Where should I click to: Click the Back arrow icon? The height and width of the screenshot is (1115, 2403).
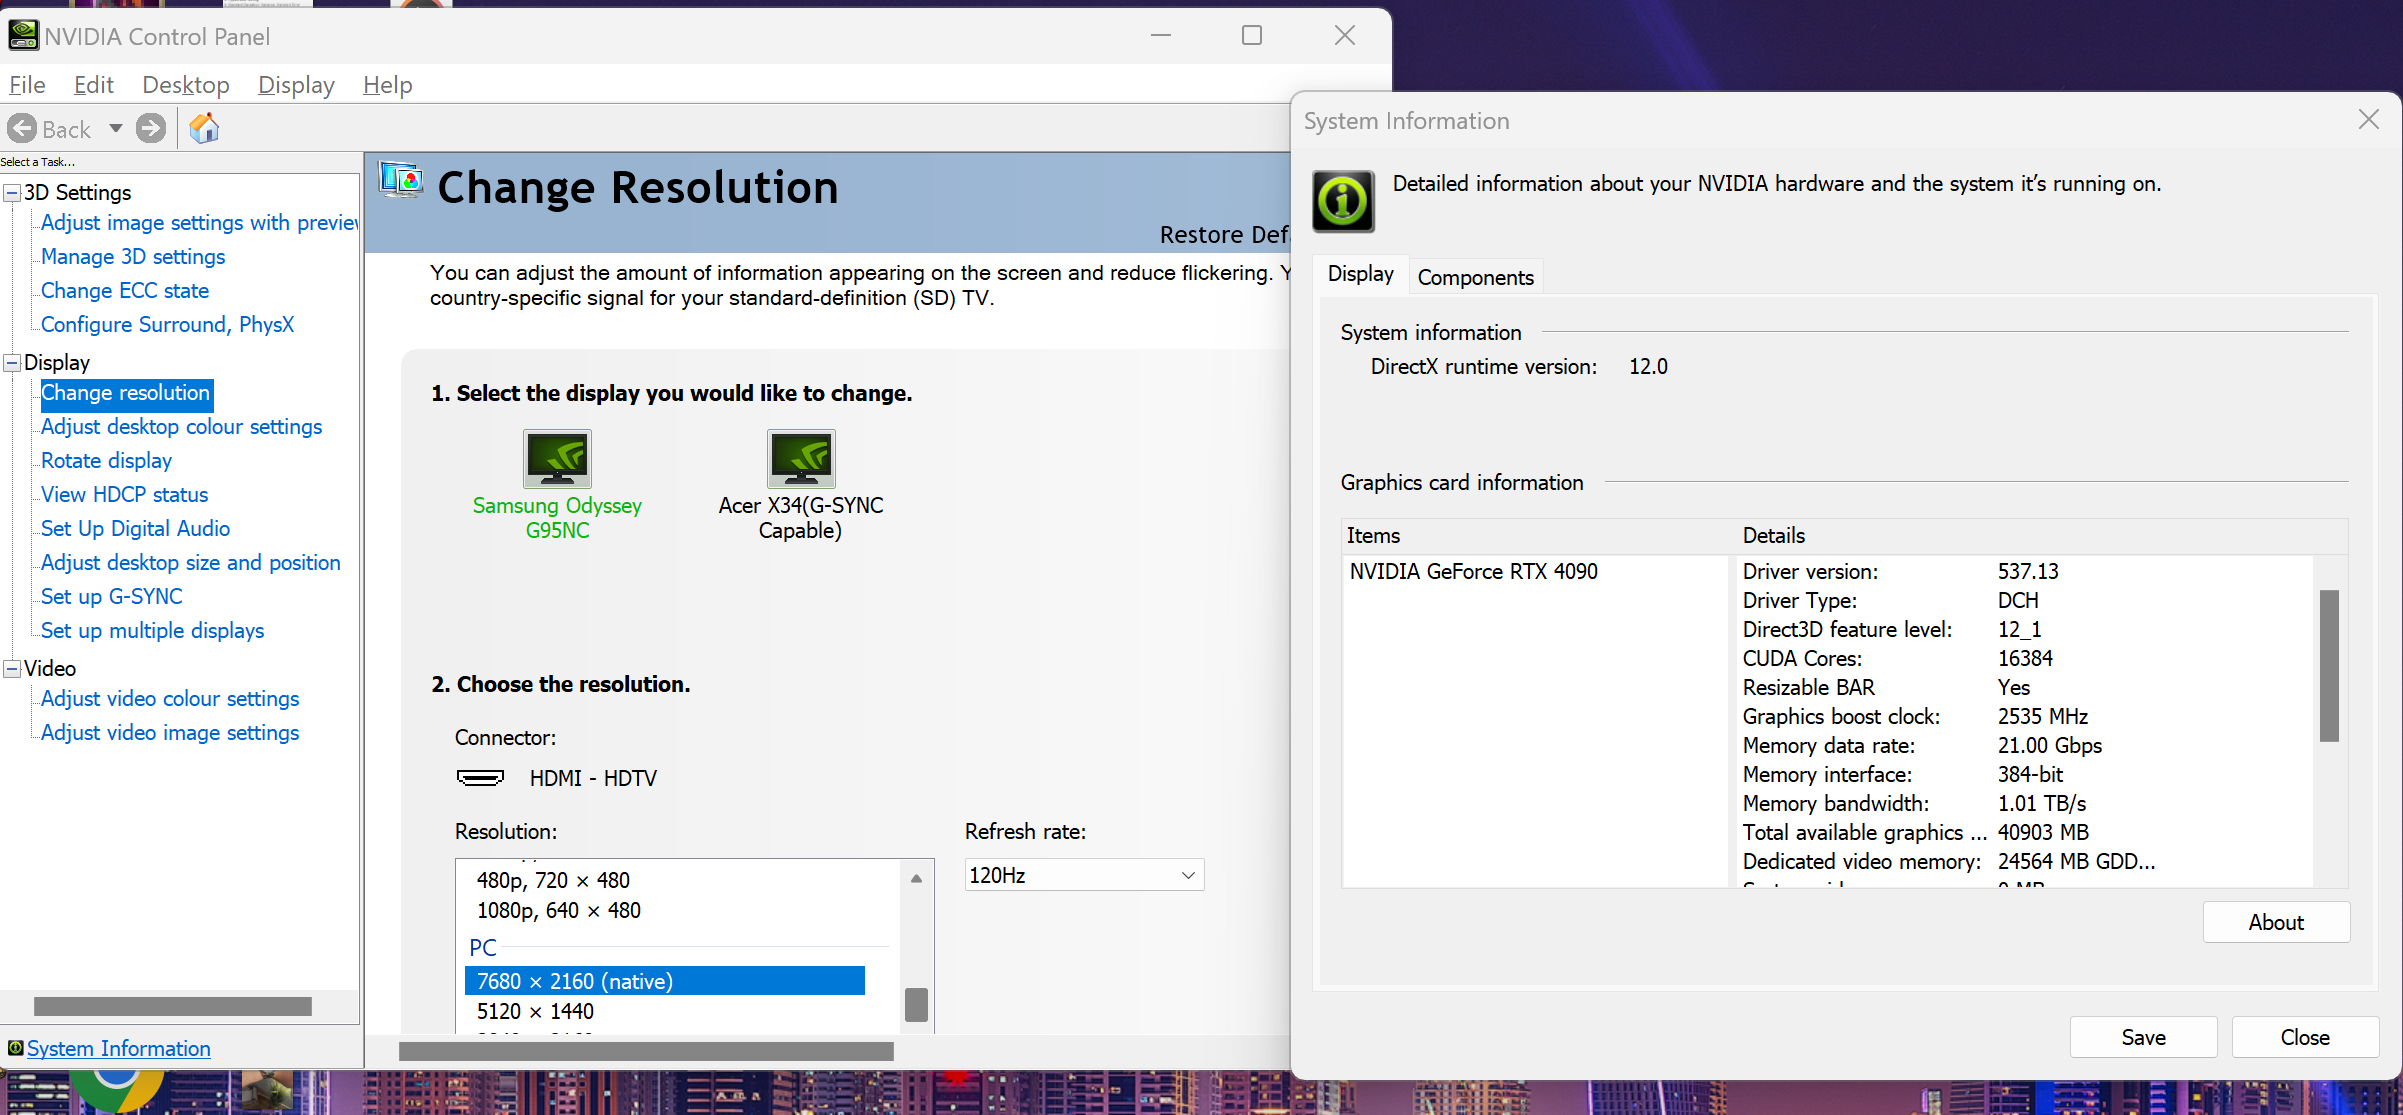coord(22,129)
